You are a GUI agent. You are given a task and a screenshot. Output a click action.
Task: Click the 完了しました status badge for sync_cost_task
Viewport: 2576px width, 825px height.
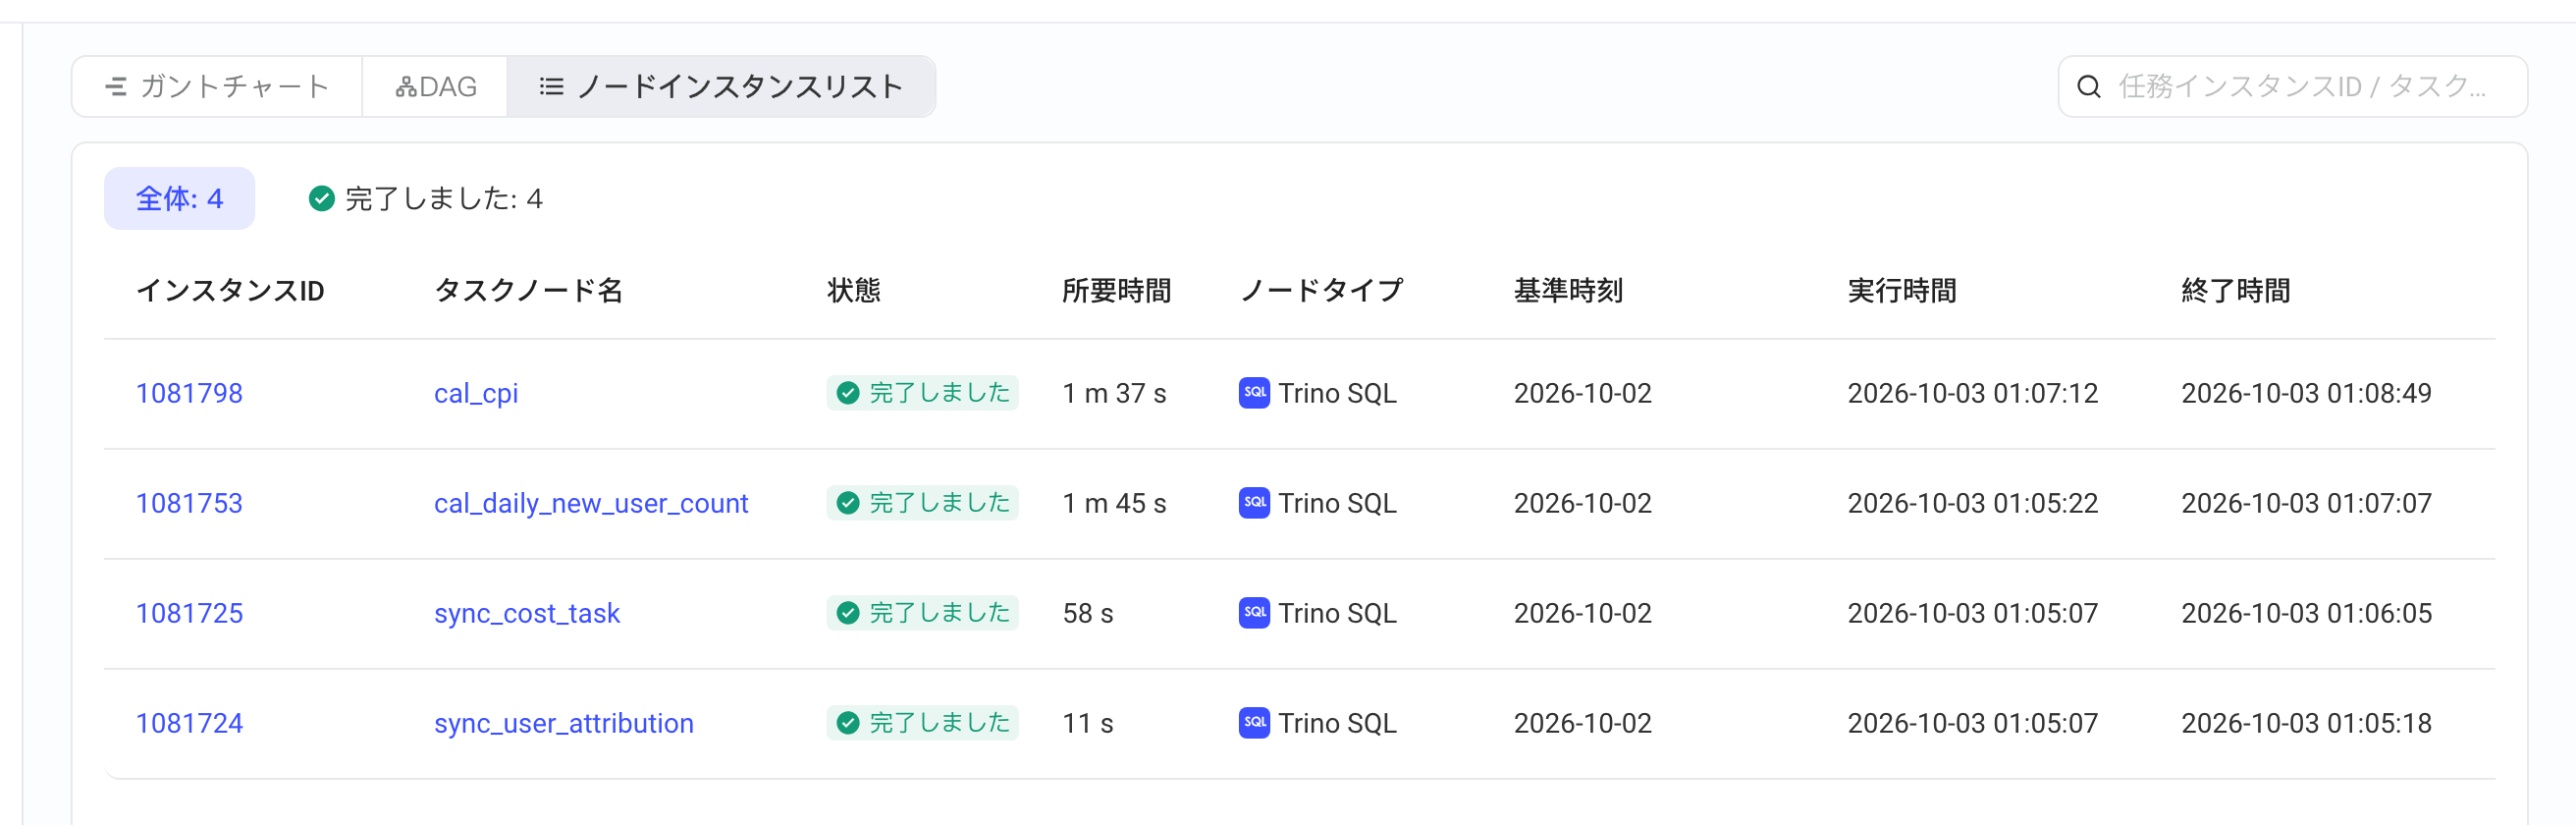(922, 613)
